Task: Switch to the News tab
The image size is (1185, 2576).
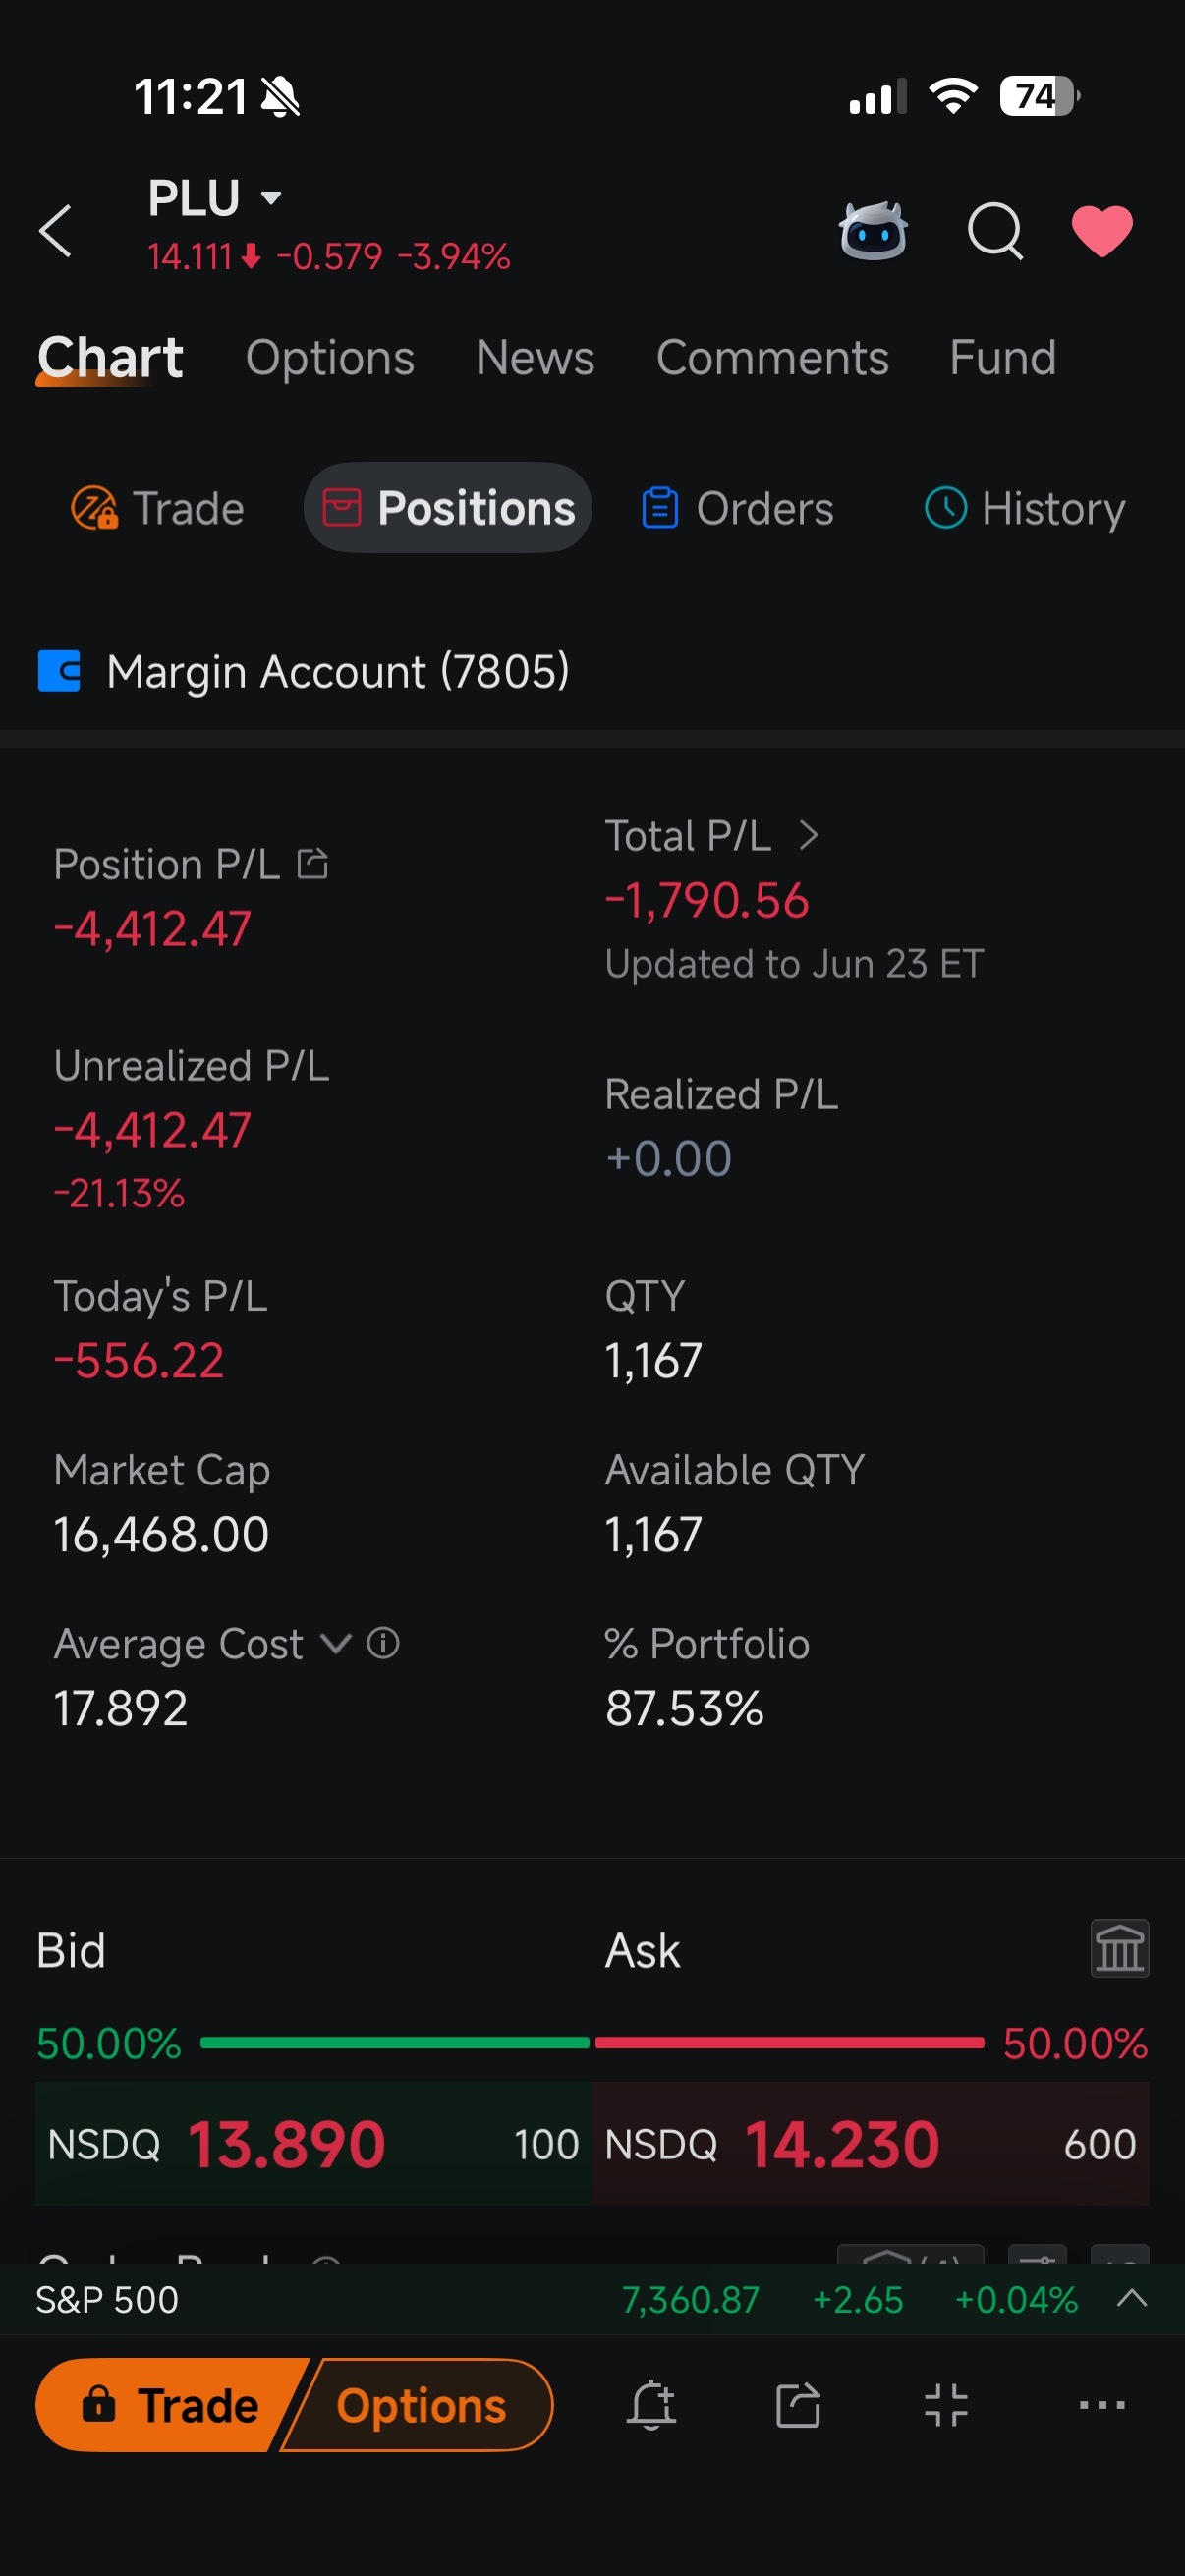Action: tap(535, 358)
